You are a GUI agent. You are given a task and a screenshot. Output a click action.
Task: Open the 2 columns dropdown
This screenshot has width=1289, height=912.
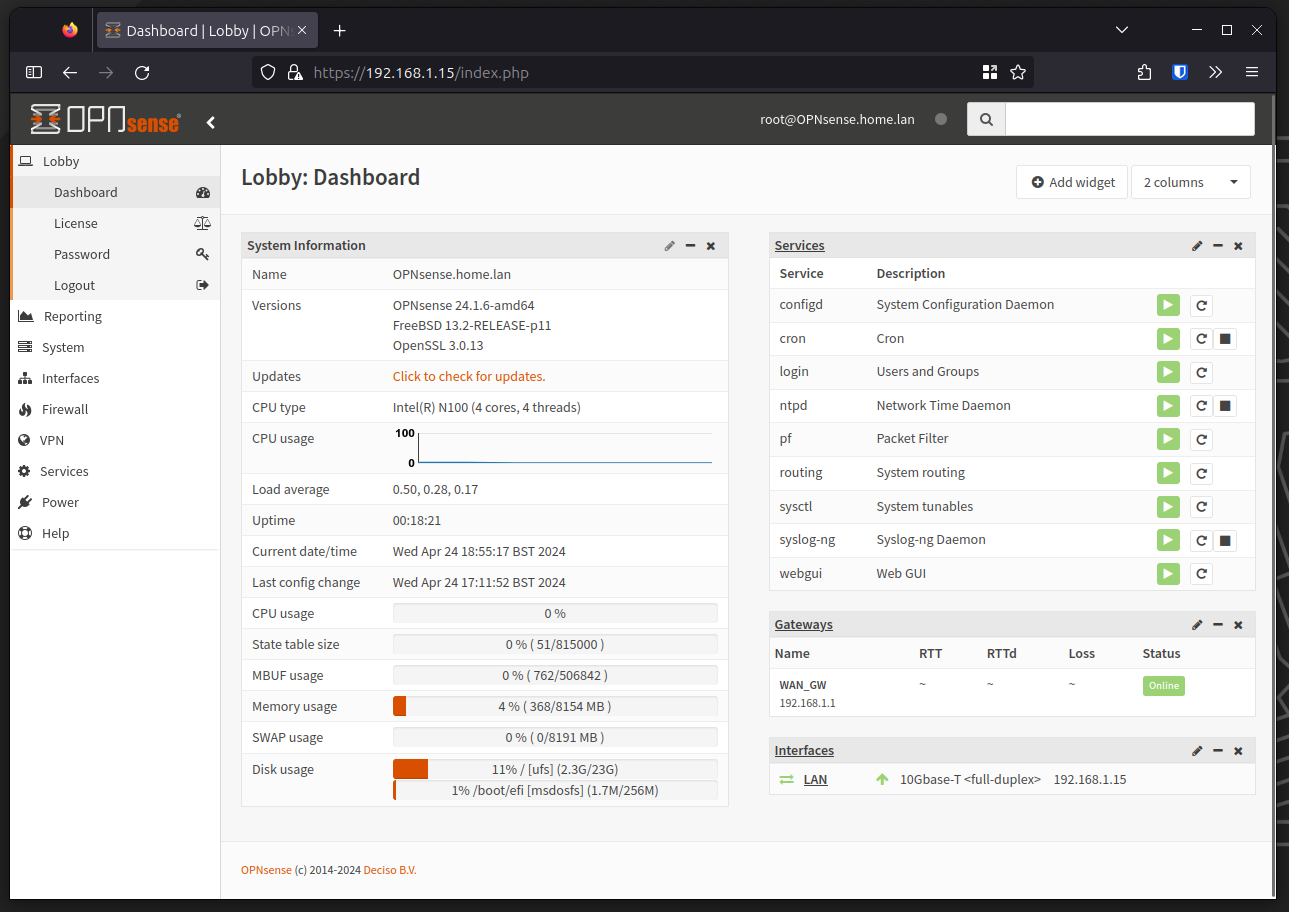click(x=1191, y=182)
